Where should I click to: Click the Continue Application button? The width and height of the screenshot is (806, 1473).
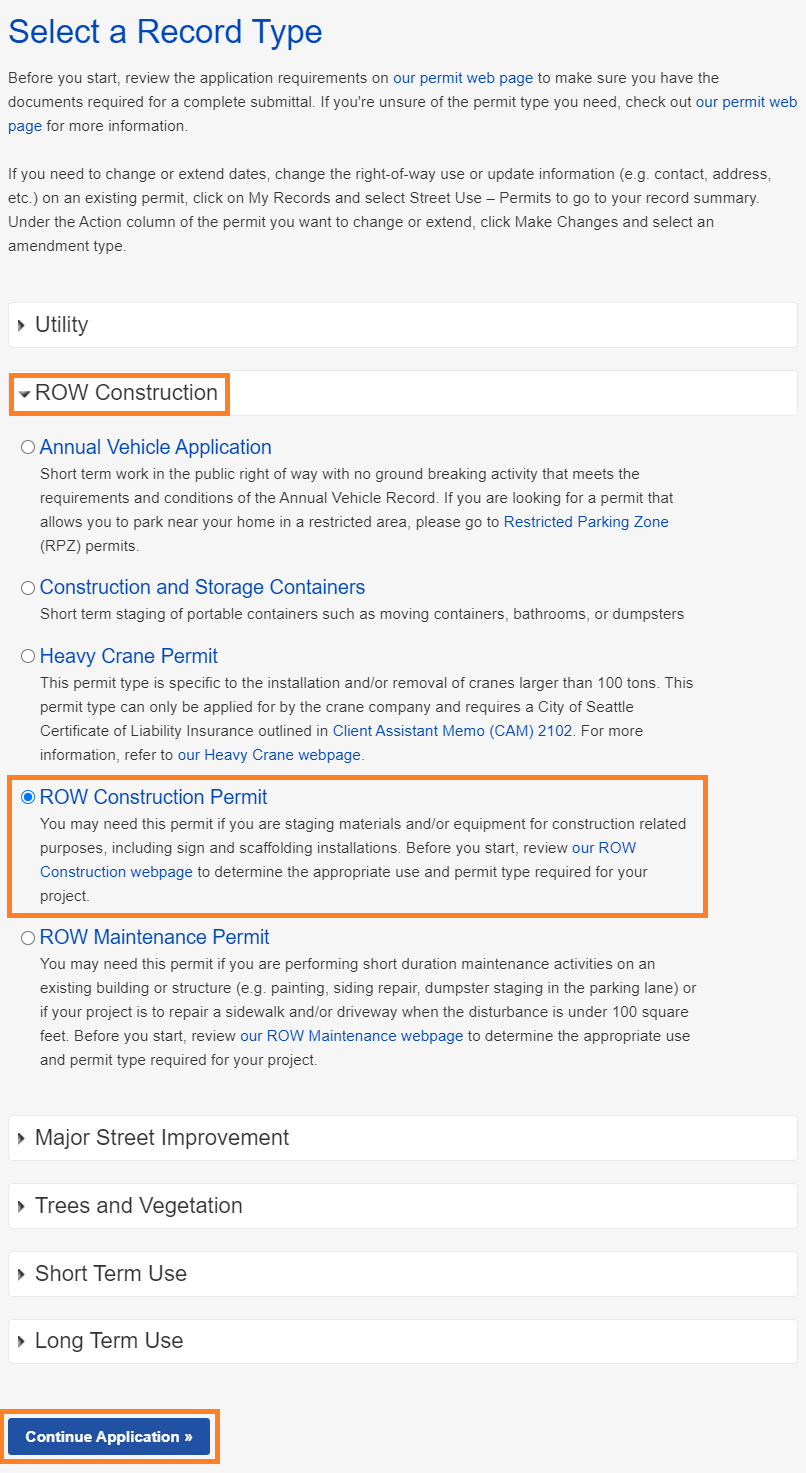coord(109,1437)
